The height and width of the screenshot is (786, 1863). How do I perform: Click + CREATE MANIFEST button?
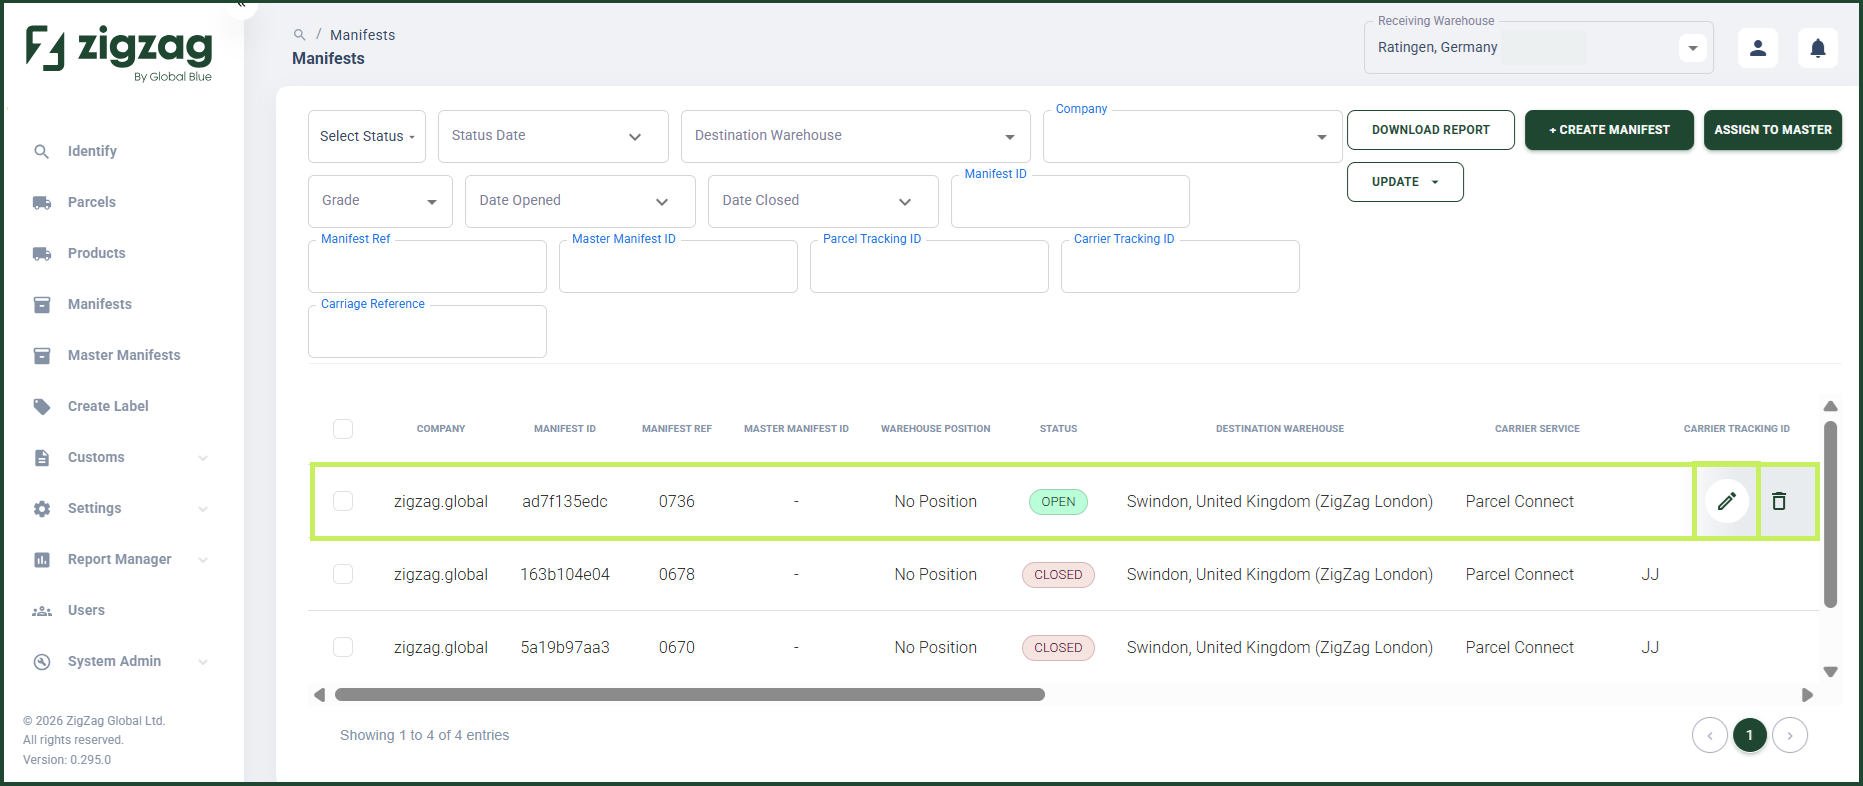tap(1609, 130)
